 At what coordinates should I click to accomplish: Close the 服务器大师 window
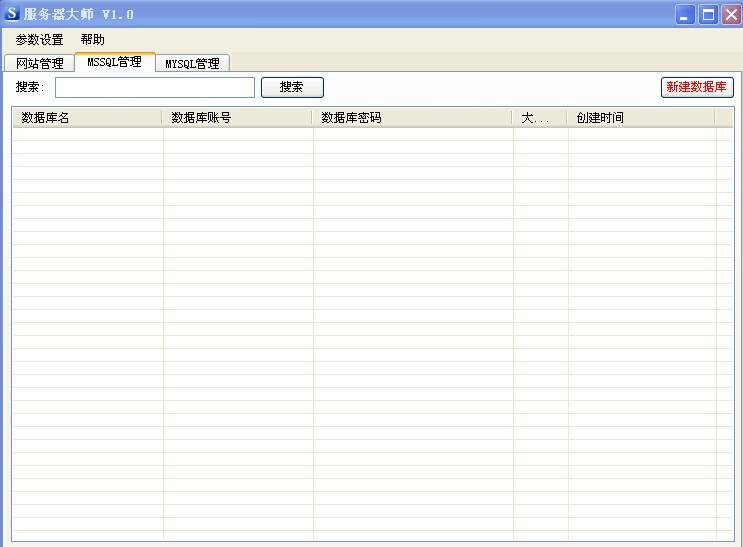click(x=730, y=14)
